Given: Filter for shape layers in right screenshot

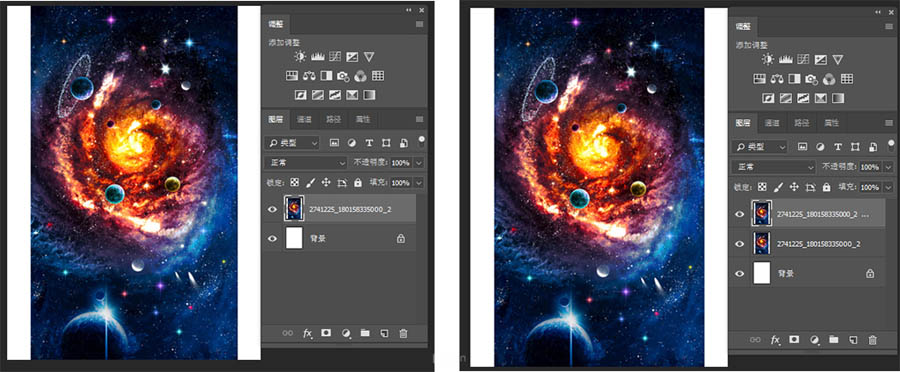Looking at the screenshot, I should pos(855,147).
